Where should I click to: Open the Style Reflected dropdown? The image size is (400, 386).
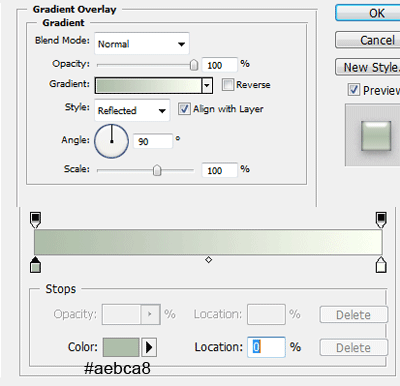(x=132, y=110)
